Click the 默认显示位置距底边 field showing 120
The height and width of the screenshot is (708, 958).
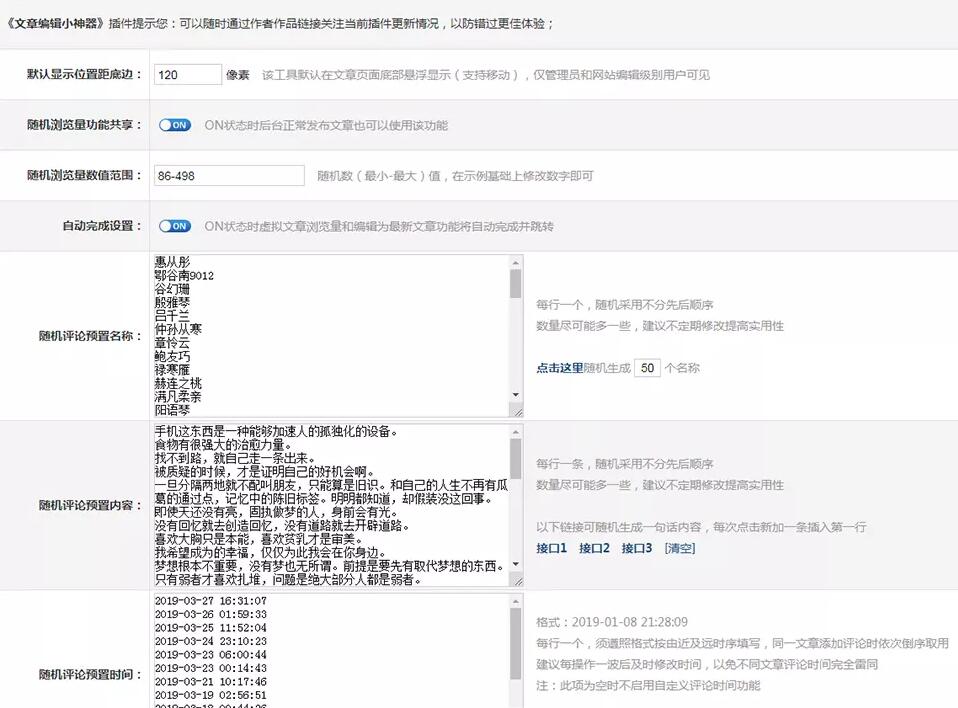(188, 75)
